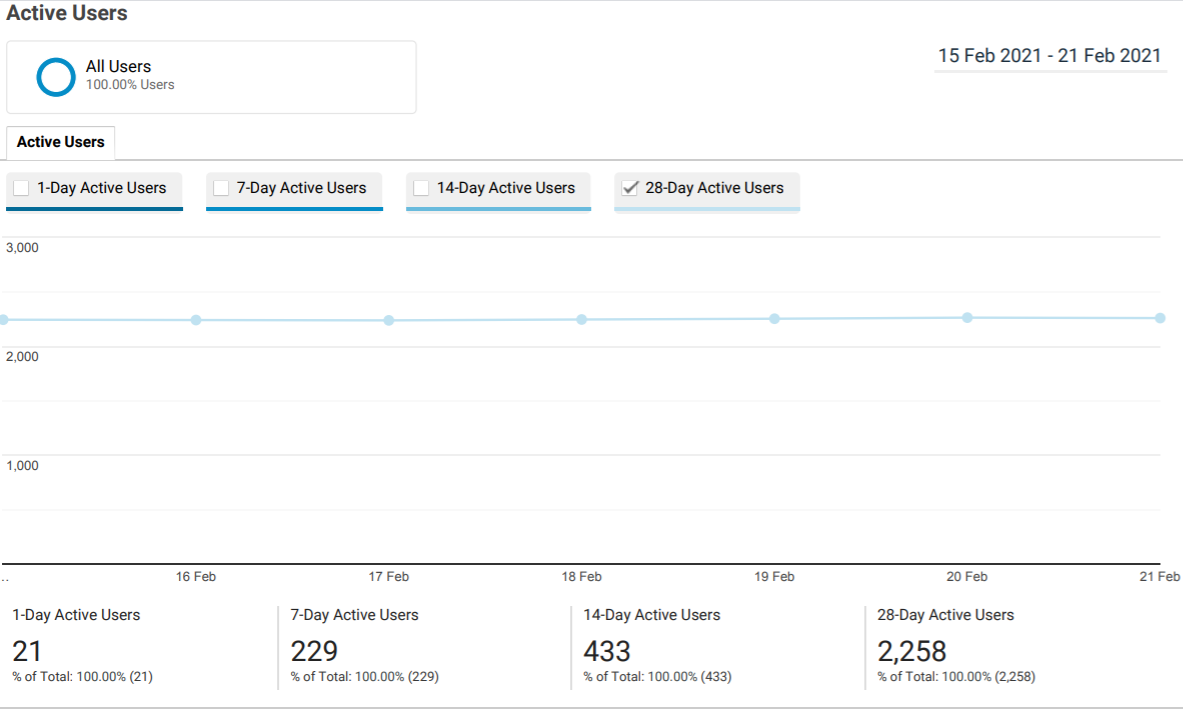Enable the 7-Day Active Users checkbox

point(221,188)
